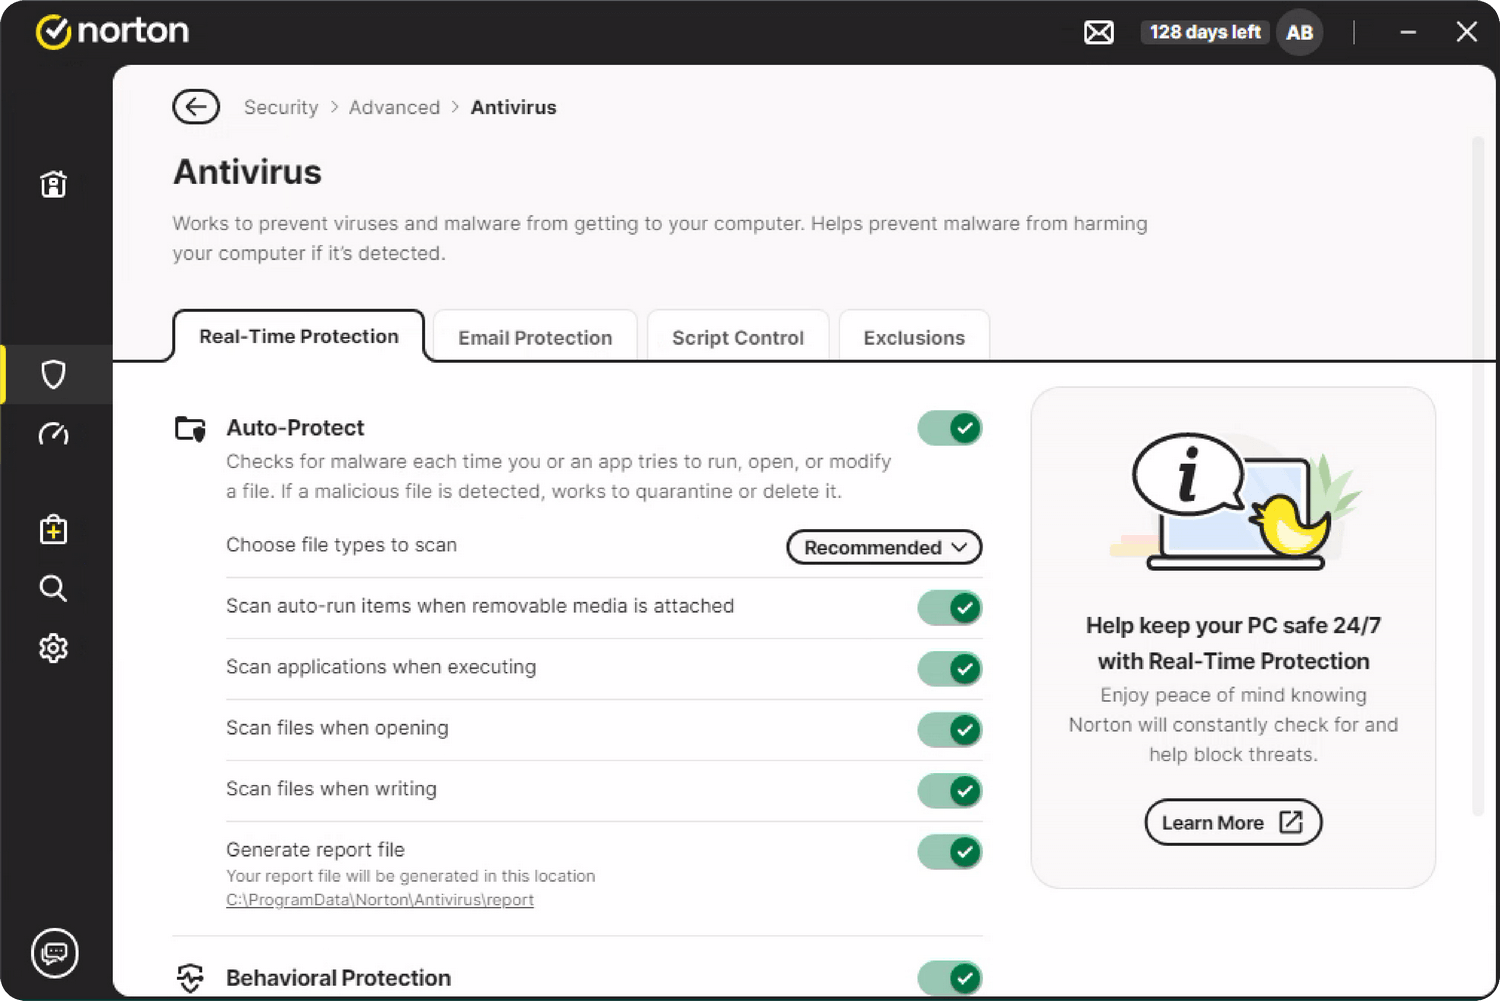Disable Scan applications when executing
Image resolution: width=1500 pixels, height=1001 pixels.
(950, 668)
